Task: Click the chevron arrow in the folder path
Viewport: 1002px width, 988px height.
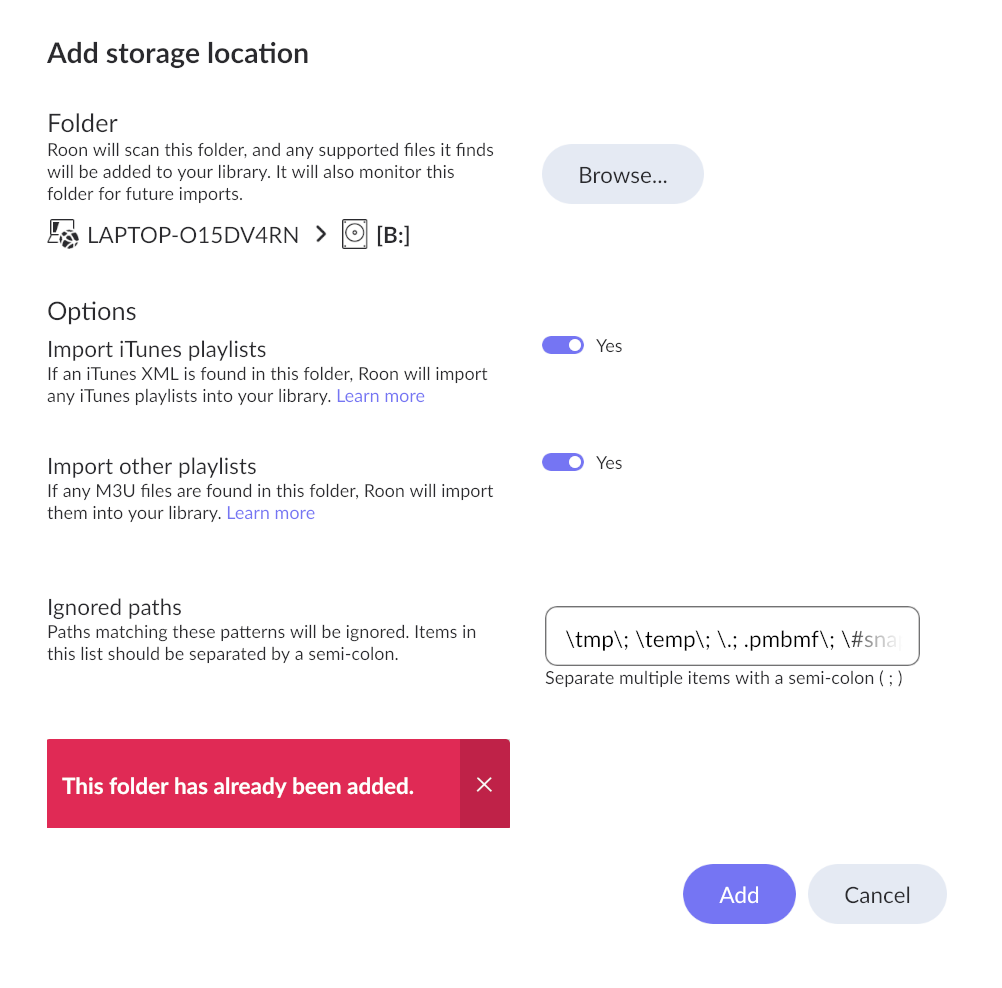Action: coord(321,235)
